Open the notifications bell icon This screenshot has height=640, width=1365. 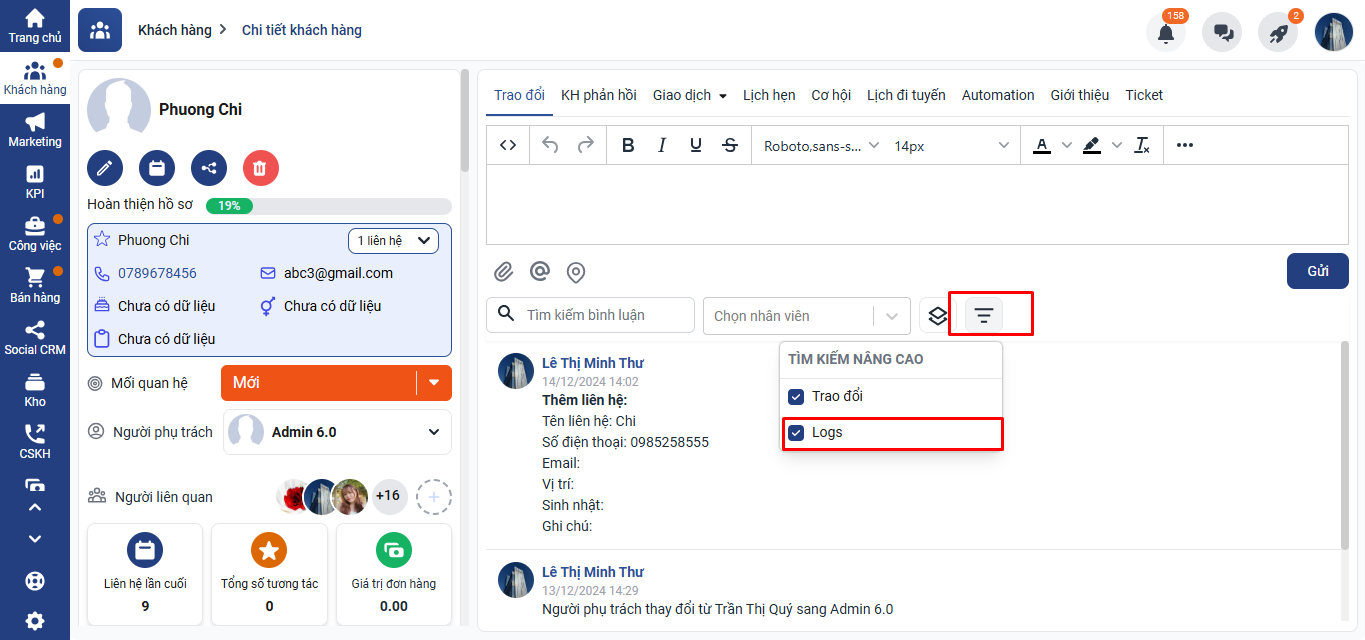click(1165, 32)
